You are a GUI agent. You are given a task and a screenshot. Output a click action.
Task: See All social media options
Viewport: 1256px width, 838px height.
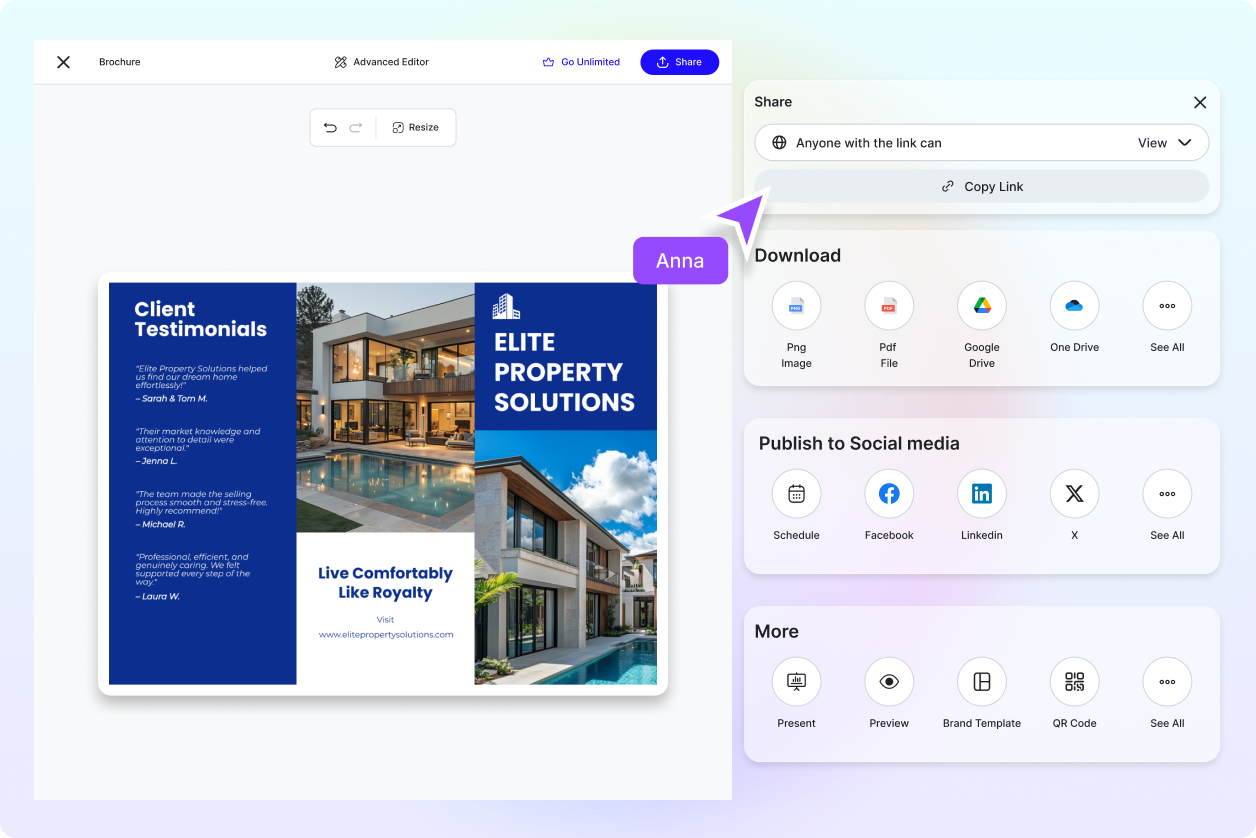tap(1167, 494)
